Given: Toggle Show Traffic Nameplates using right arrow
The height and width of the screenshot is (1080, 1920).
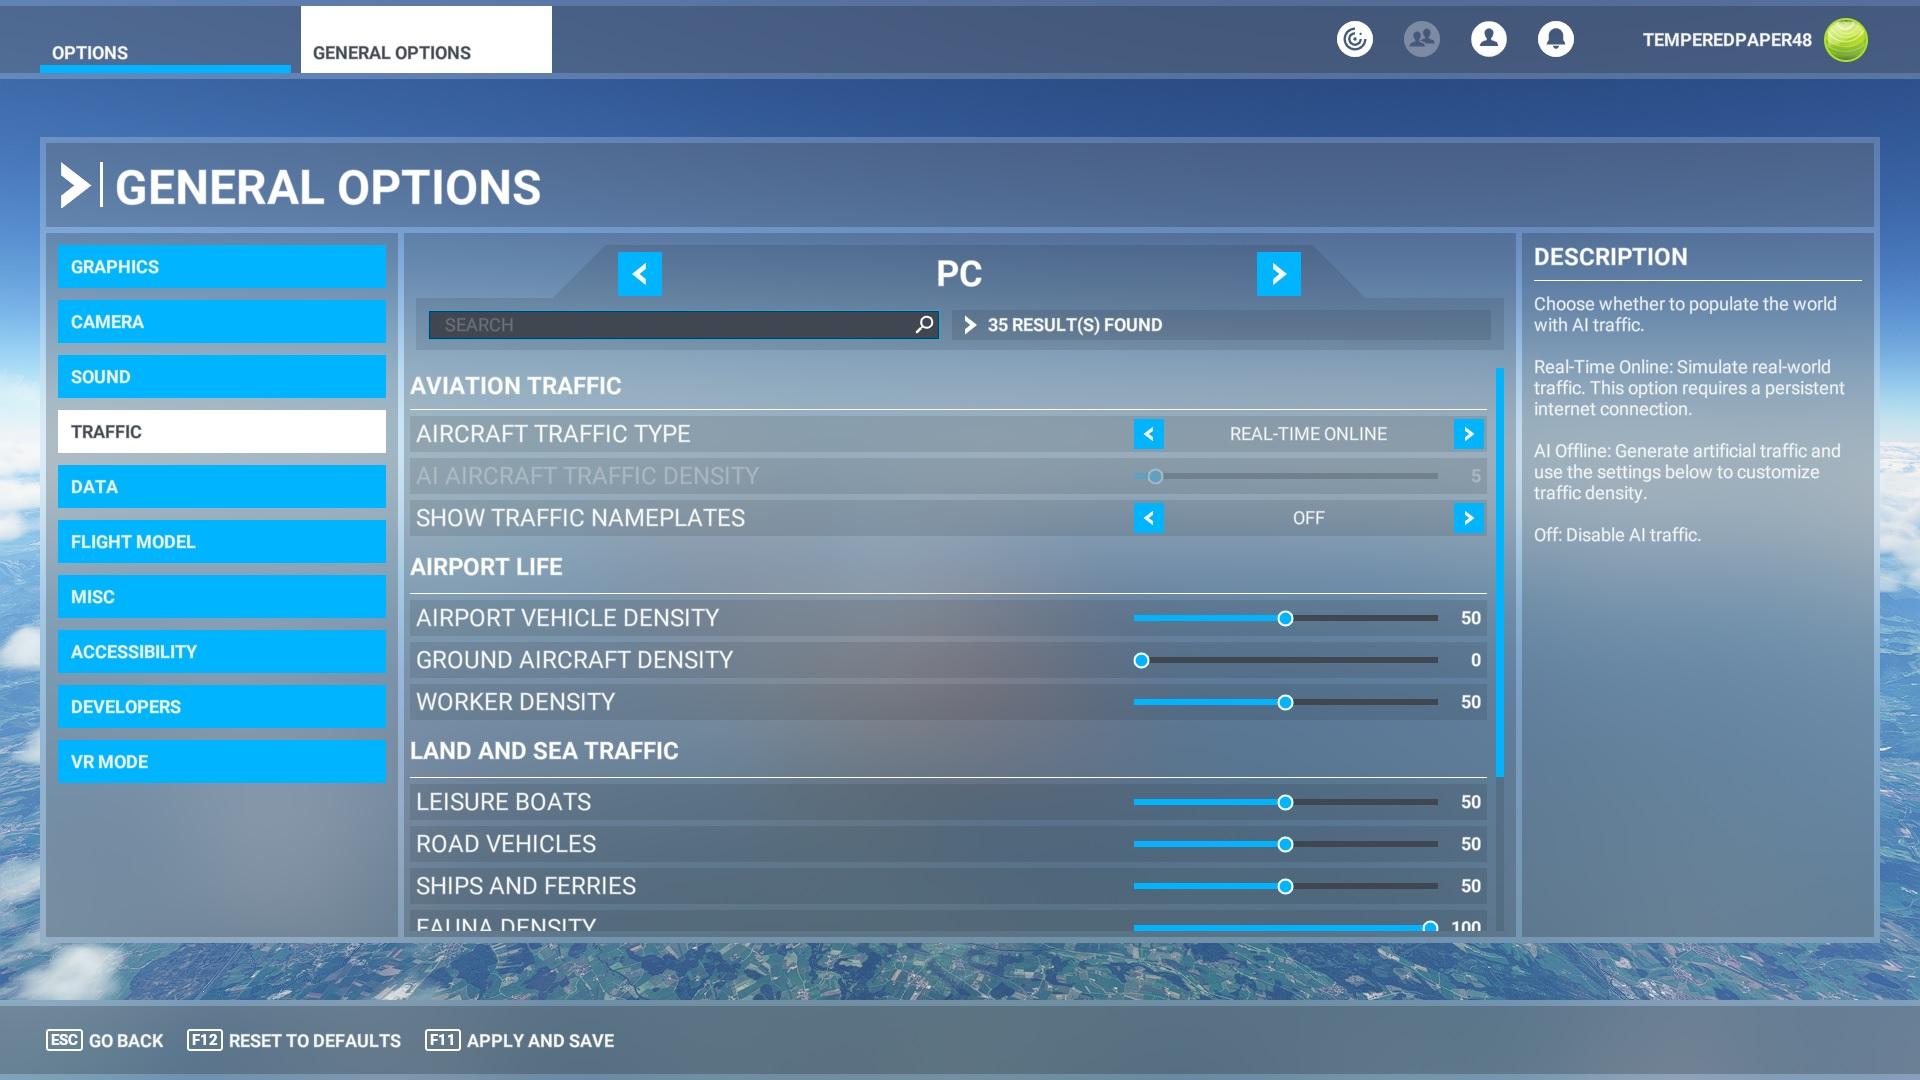Looking at the screenshot, I should (x=1468, y=518).
